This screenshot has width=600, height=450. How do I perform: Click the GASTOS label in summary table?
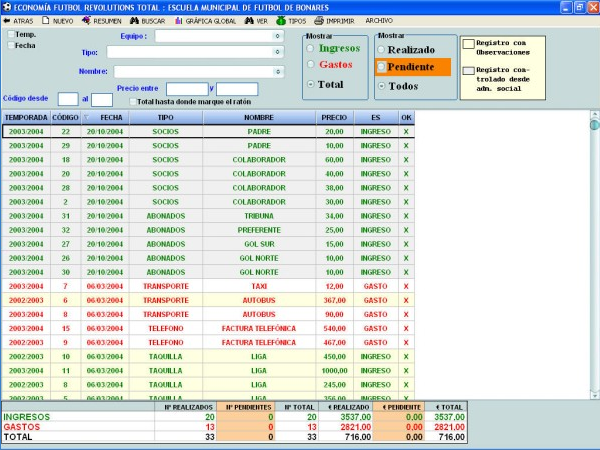[21, 427]
